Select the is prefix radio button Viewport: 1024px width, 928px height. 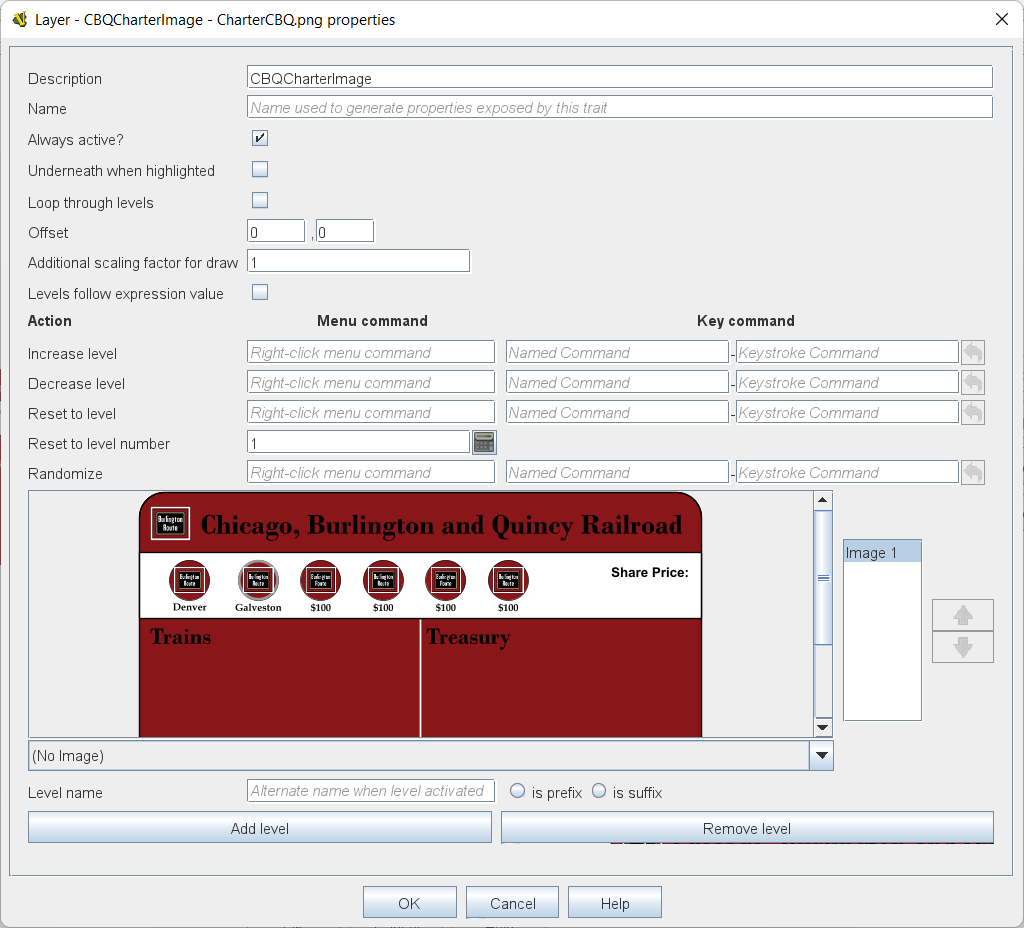coord(517,791)
